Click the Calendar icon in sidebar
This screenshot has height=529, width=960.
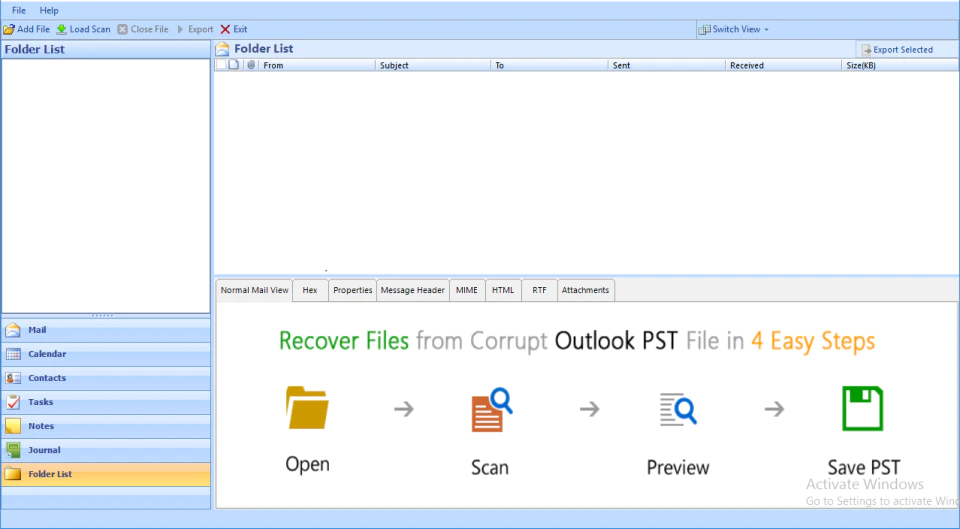[x=13, y=354]
